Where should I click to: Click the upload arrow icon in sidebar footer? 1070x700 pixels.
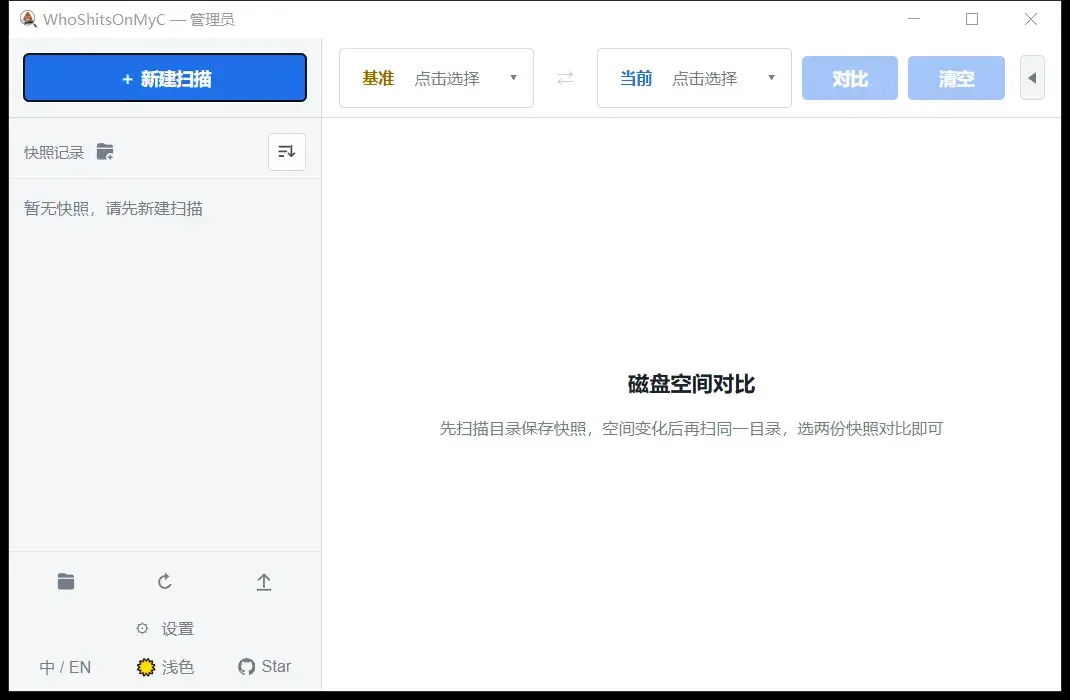[x=264, y=581]
